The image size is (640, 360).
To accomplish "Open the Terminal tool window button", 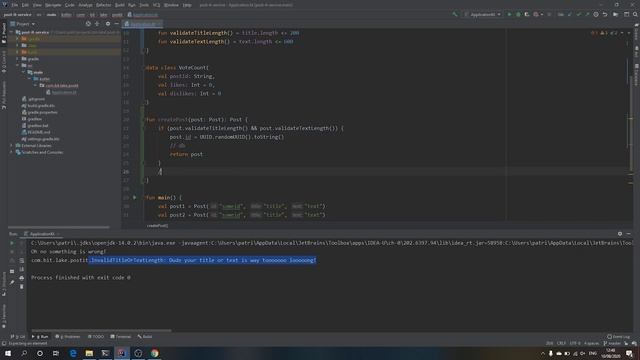I will [121, 337].
